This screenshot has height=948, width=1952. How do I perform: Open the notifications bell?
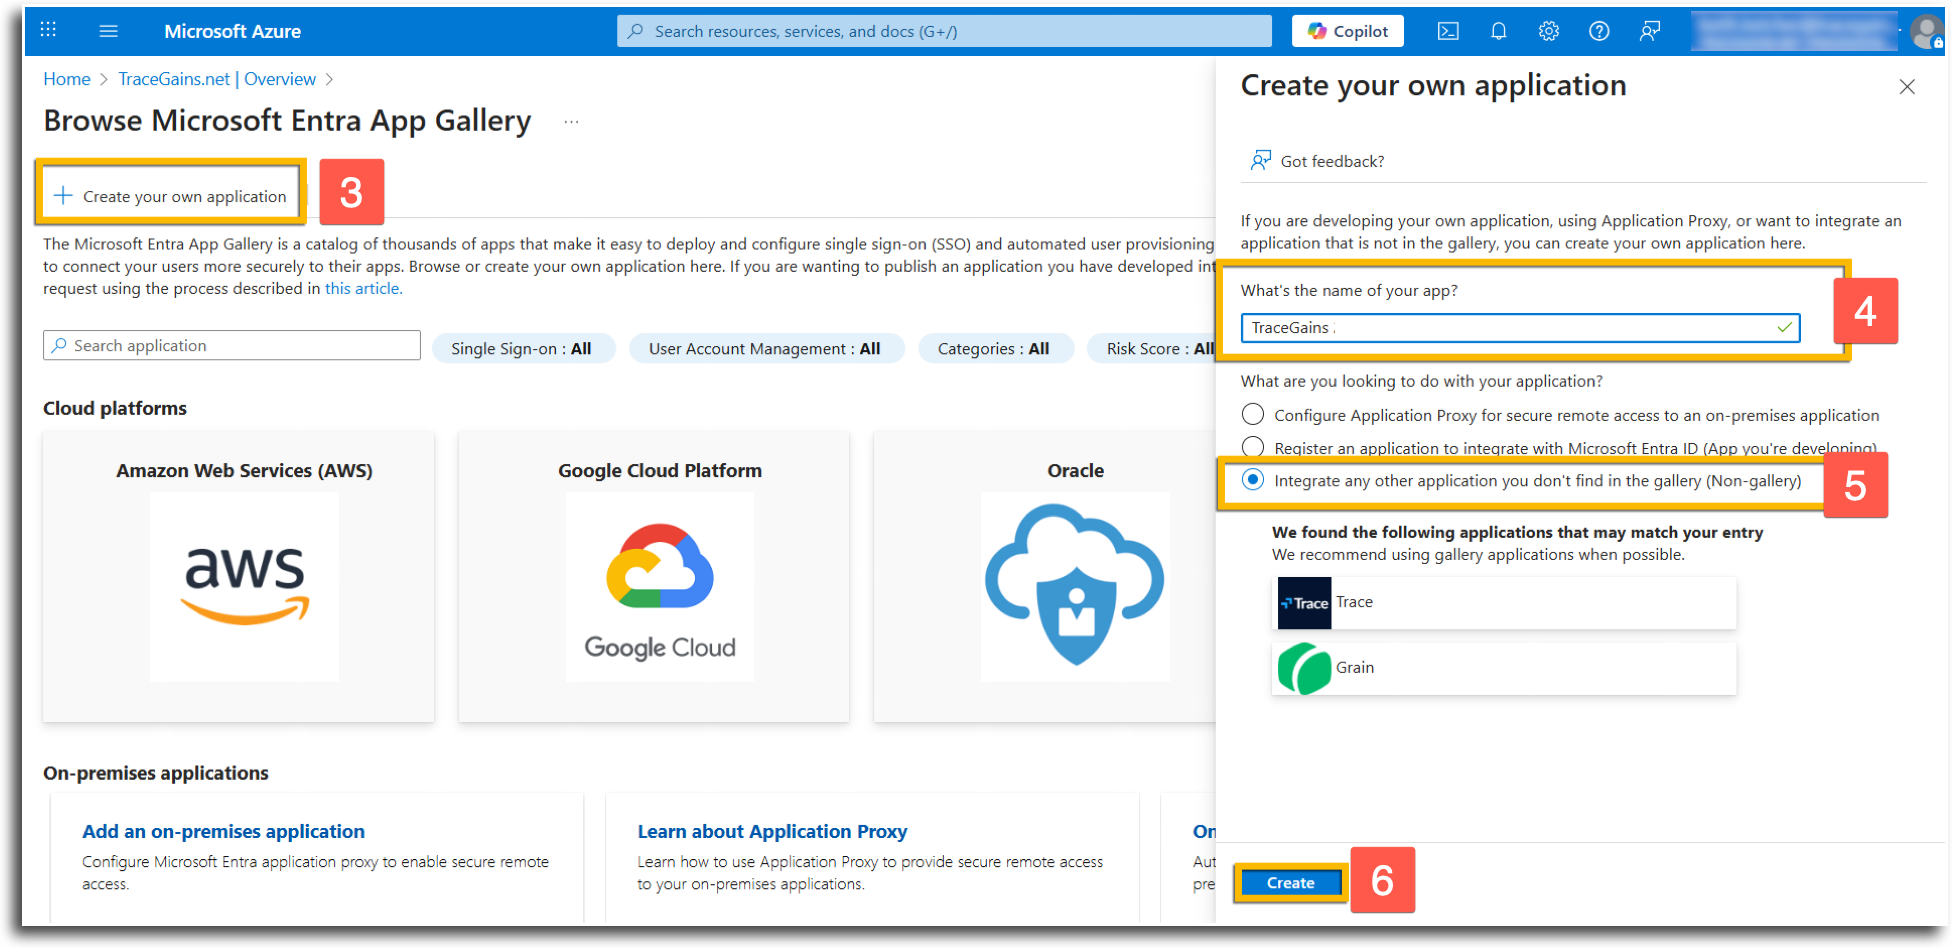pyautogui.click(x=1498, y=31)
